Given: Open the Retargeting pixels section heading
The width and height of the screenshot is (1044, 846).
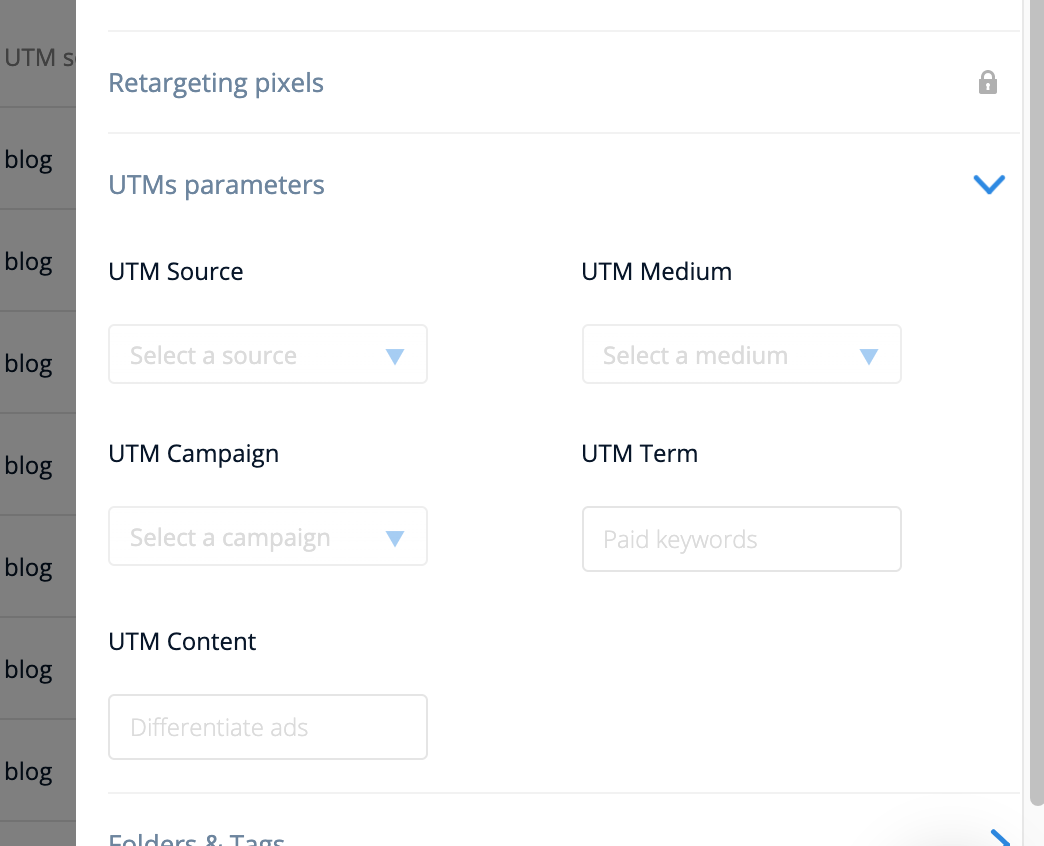Looking at the screenshot, I should tap(216, 83).
